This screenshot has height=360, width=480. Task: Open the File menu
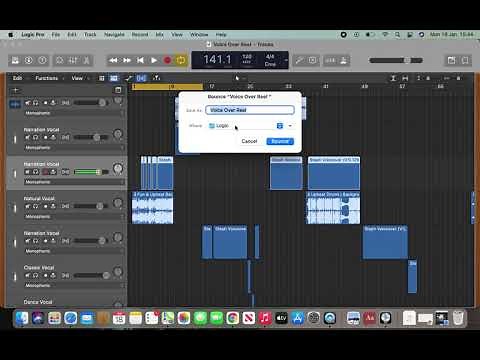56,34
